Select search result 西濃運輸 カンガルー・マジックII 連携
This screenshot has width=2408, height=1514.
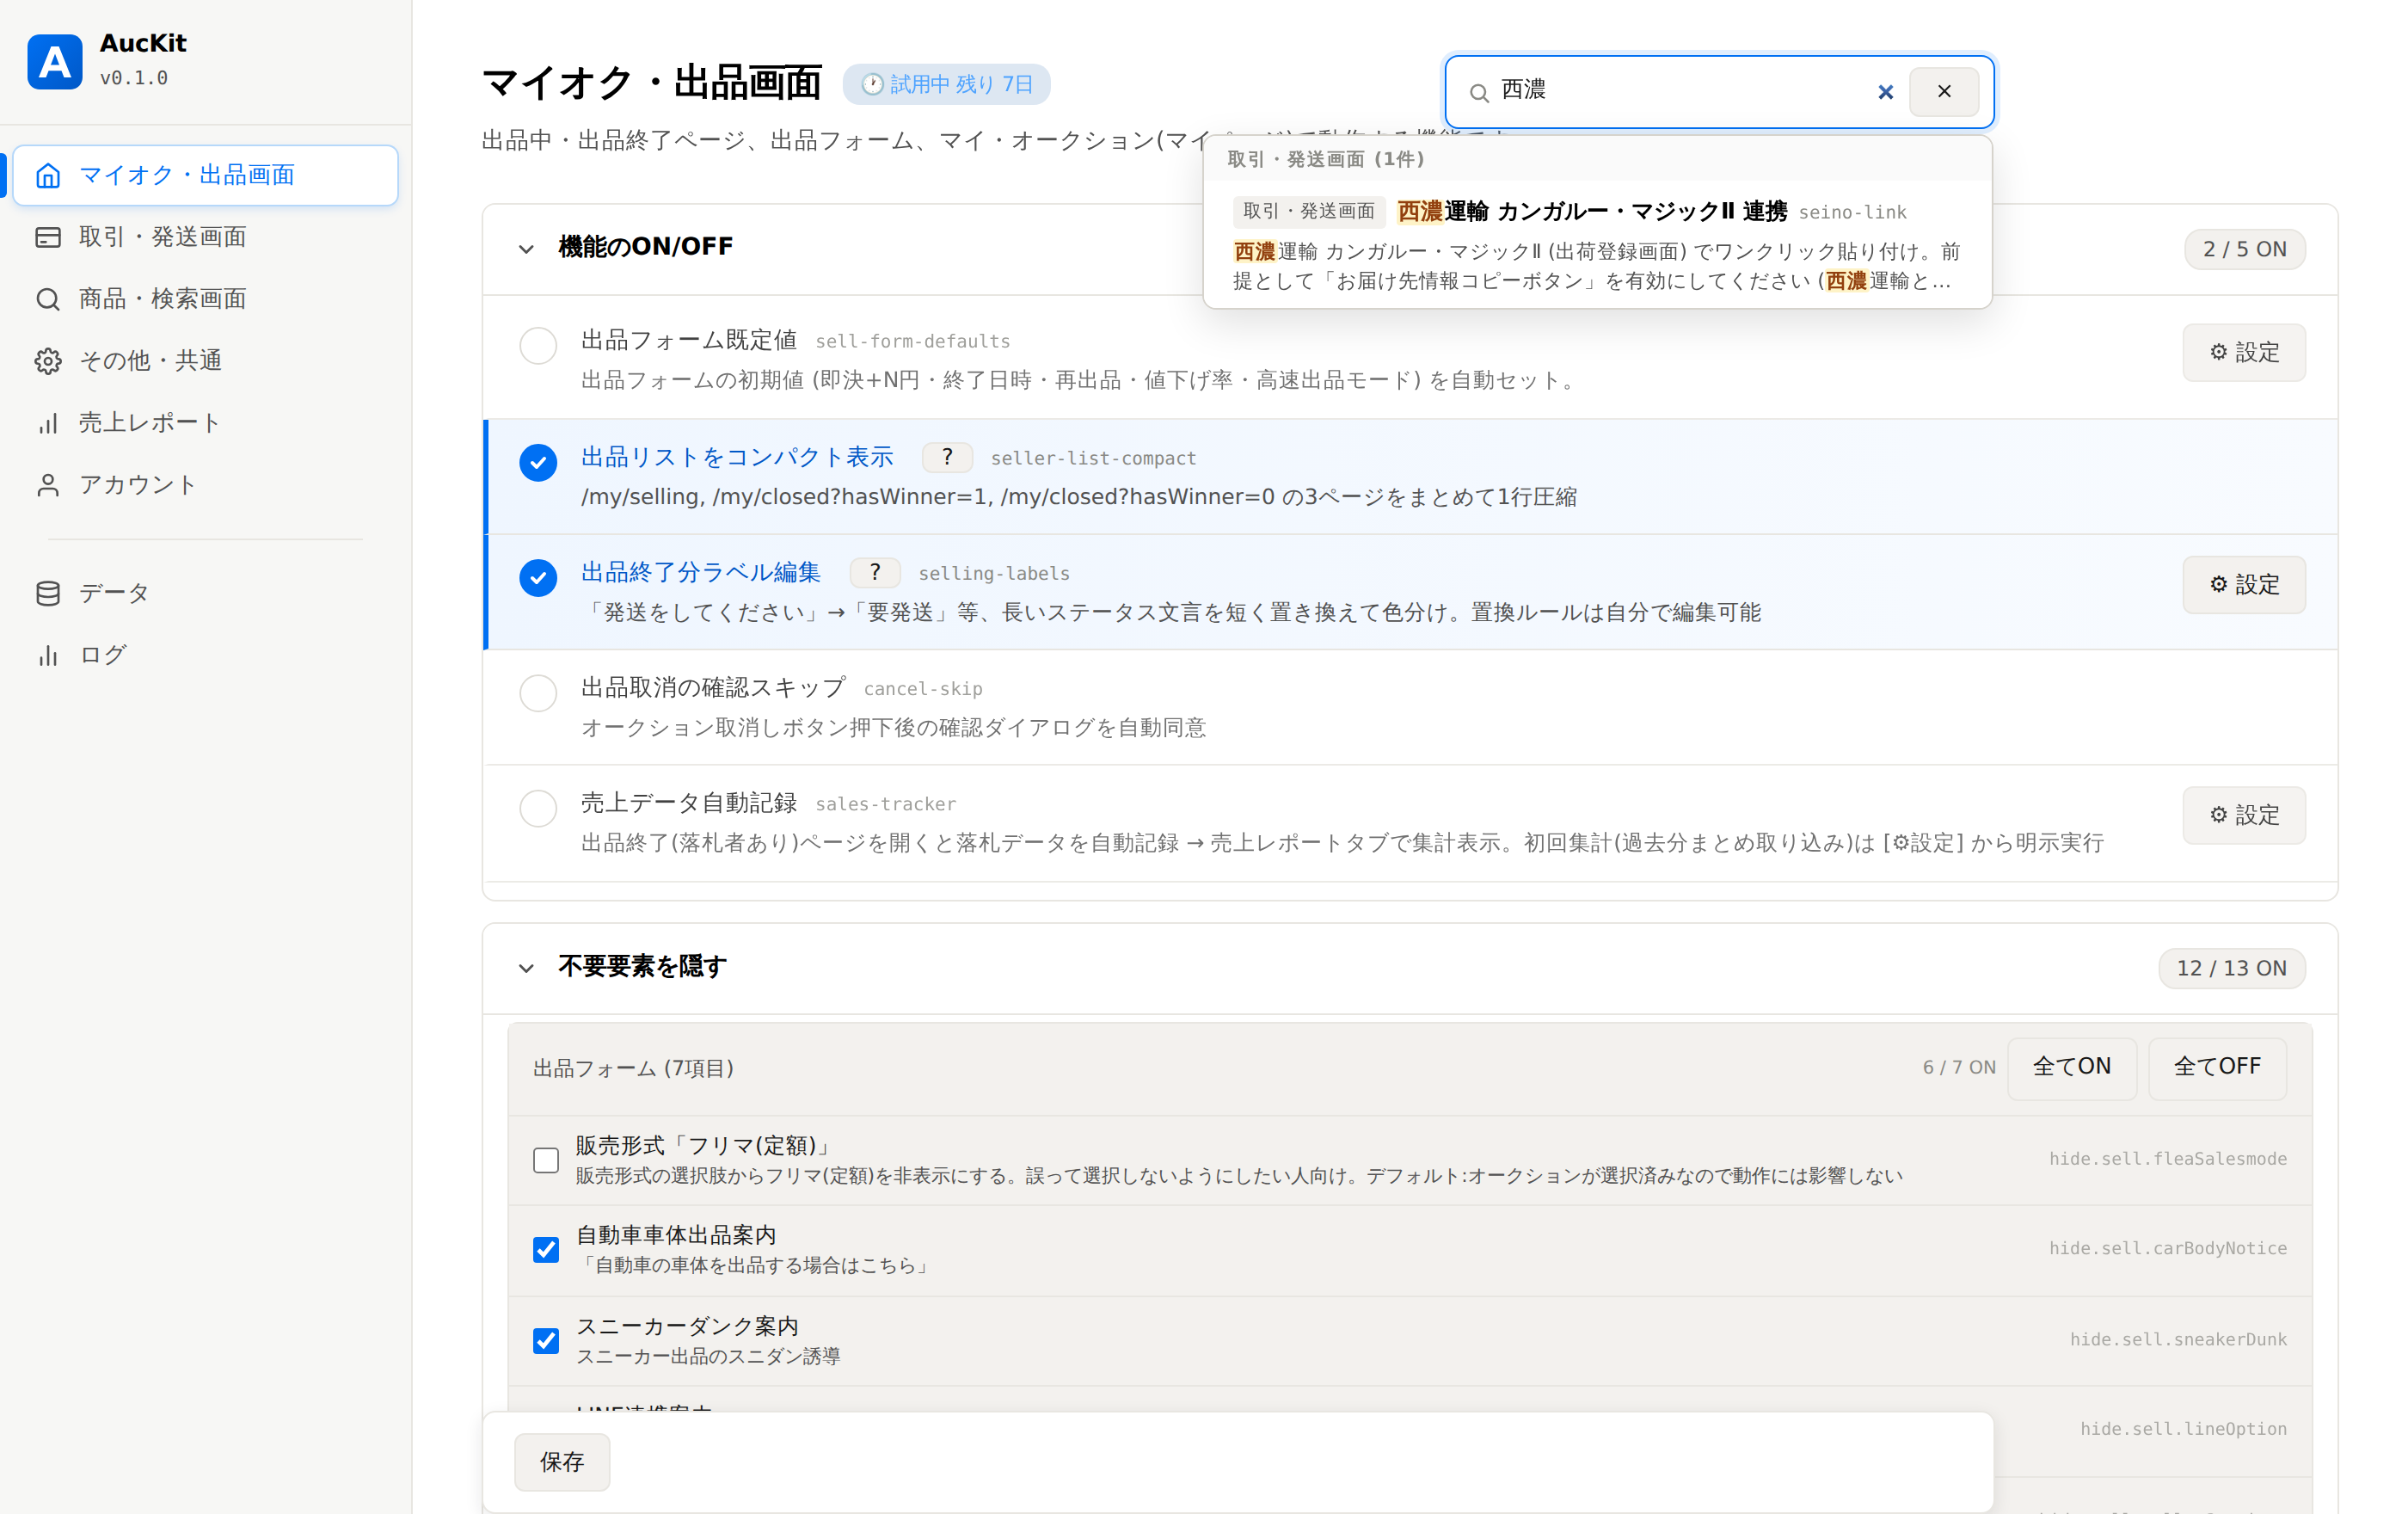(x=1597, y=245)
